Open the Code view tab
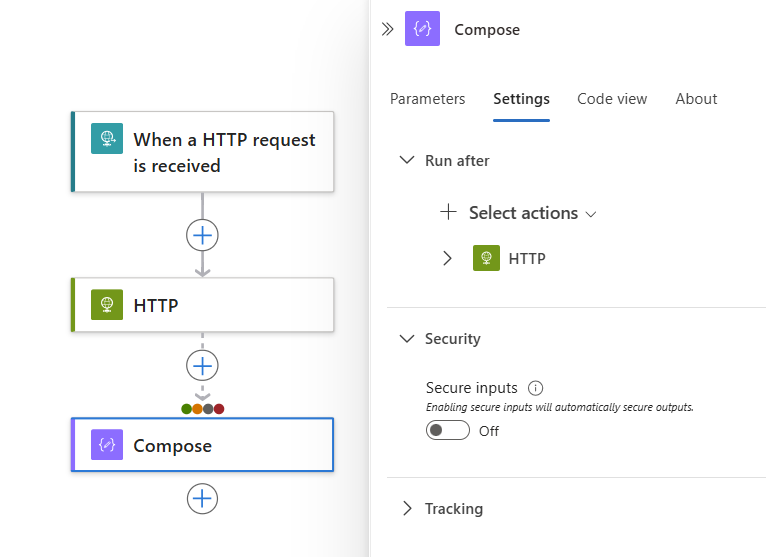 point(612,99)
